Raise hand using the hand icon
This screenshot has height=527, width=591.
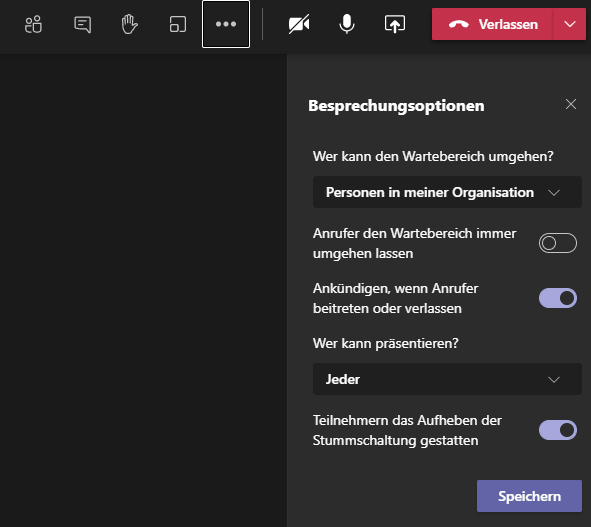point(129,24)
